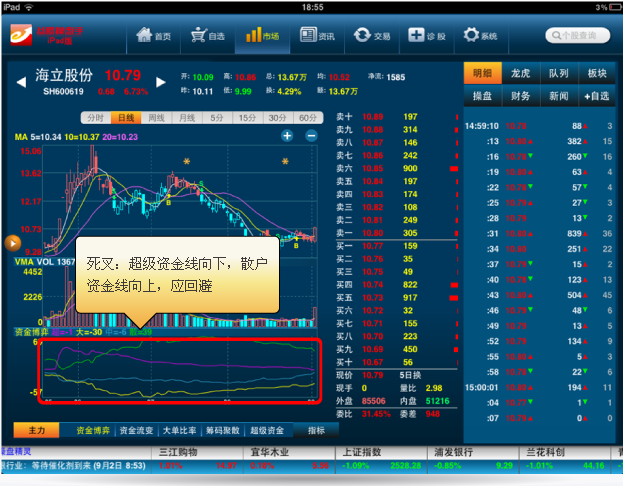Show 资金流变 indicator
623x486 pixels.
pos(136,430)
